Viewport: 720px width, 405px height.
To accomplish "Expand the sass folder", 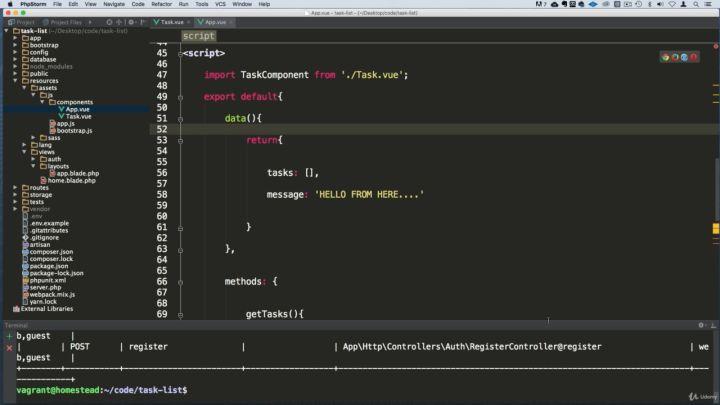I will (x=34, y=137).
